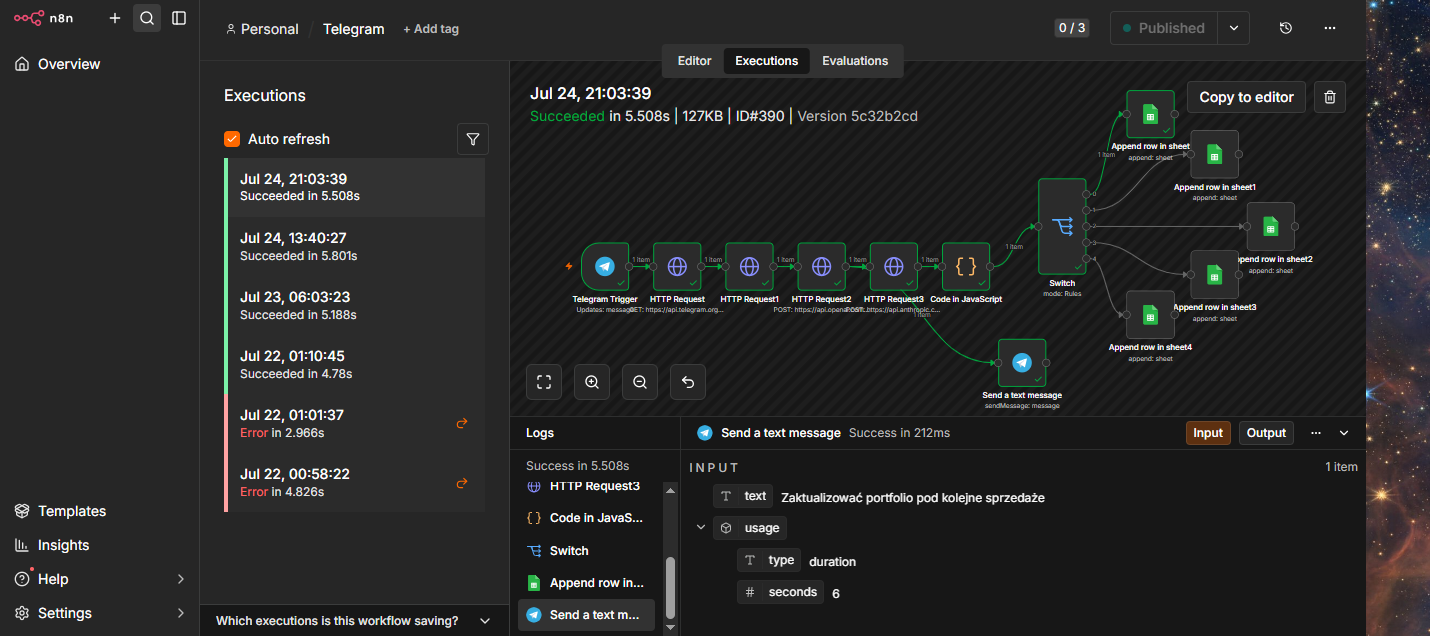This screenshot has height=636, width=1430.
Task: Fit the workflow view to screen
Action: pyautogui.click(x=544, y=382)
